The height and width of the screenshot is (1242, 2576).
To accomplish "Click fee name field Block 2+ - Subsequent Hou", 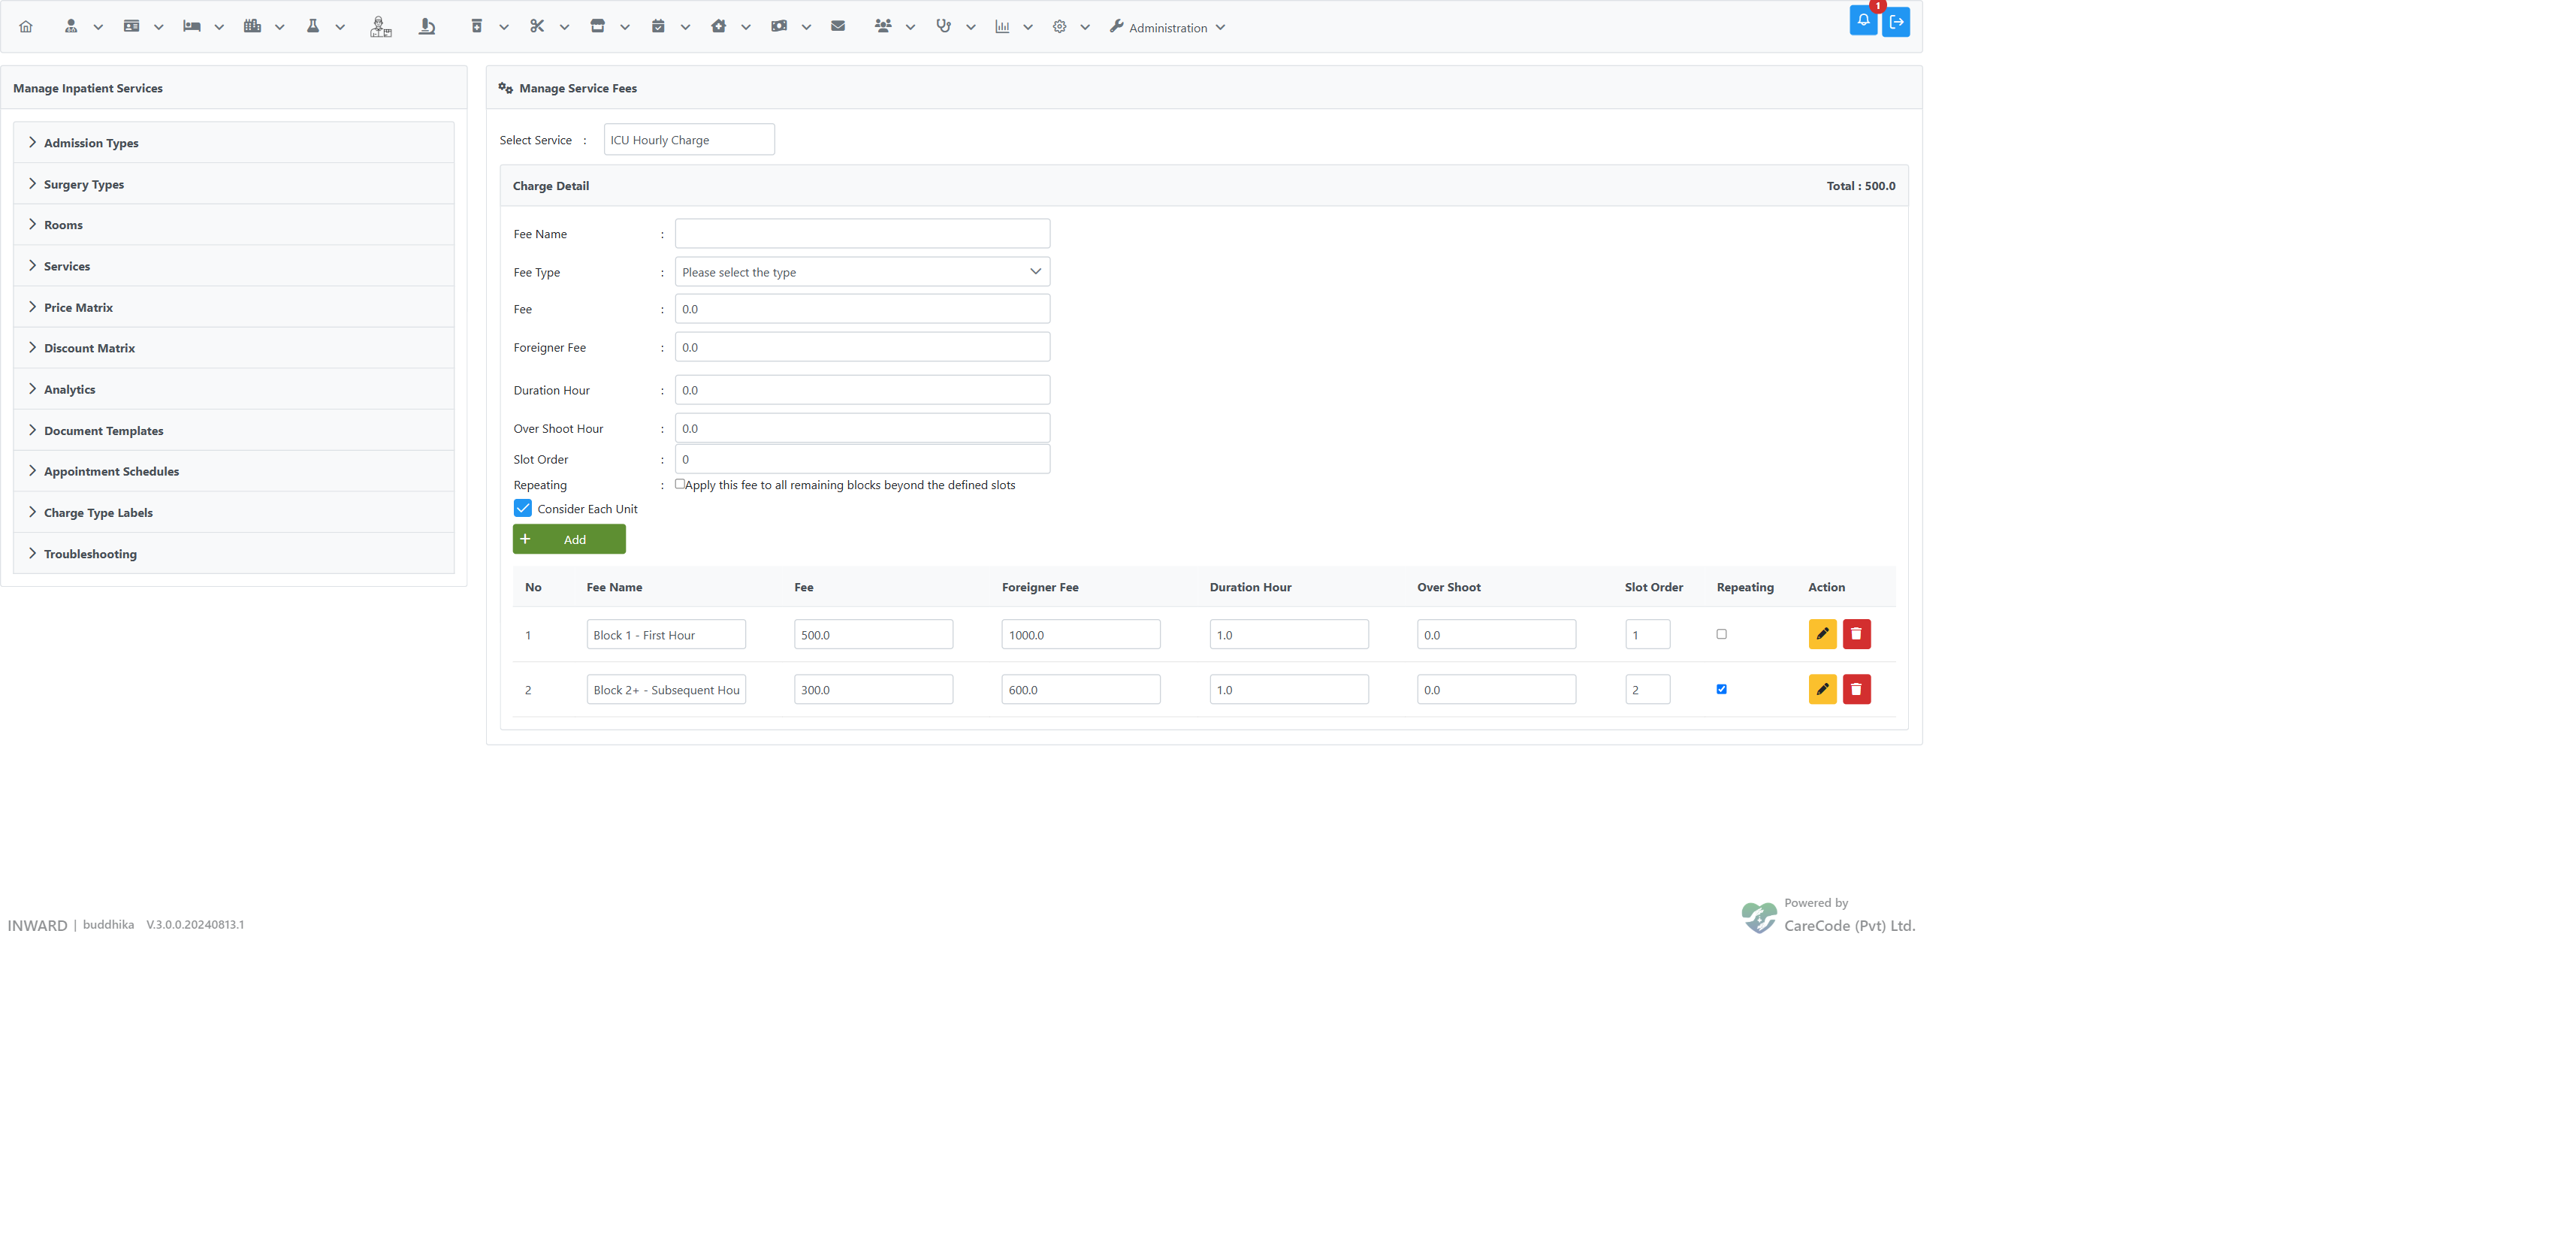I will (666, 689).
